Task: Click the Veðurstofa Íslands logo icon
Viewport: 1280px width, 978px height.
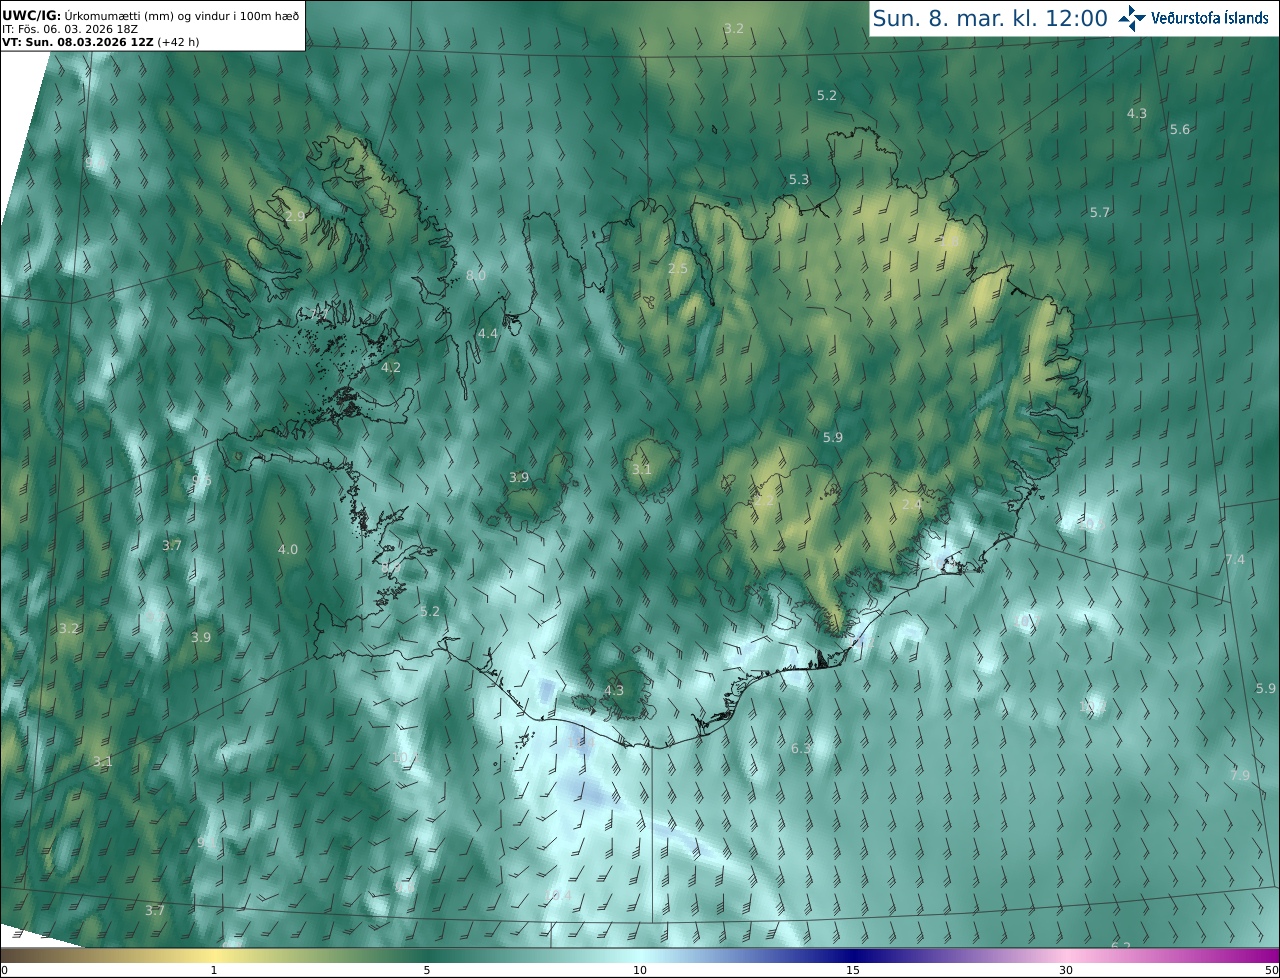Action: tap(1132, 18)
